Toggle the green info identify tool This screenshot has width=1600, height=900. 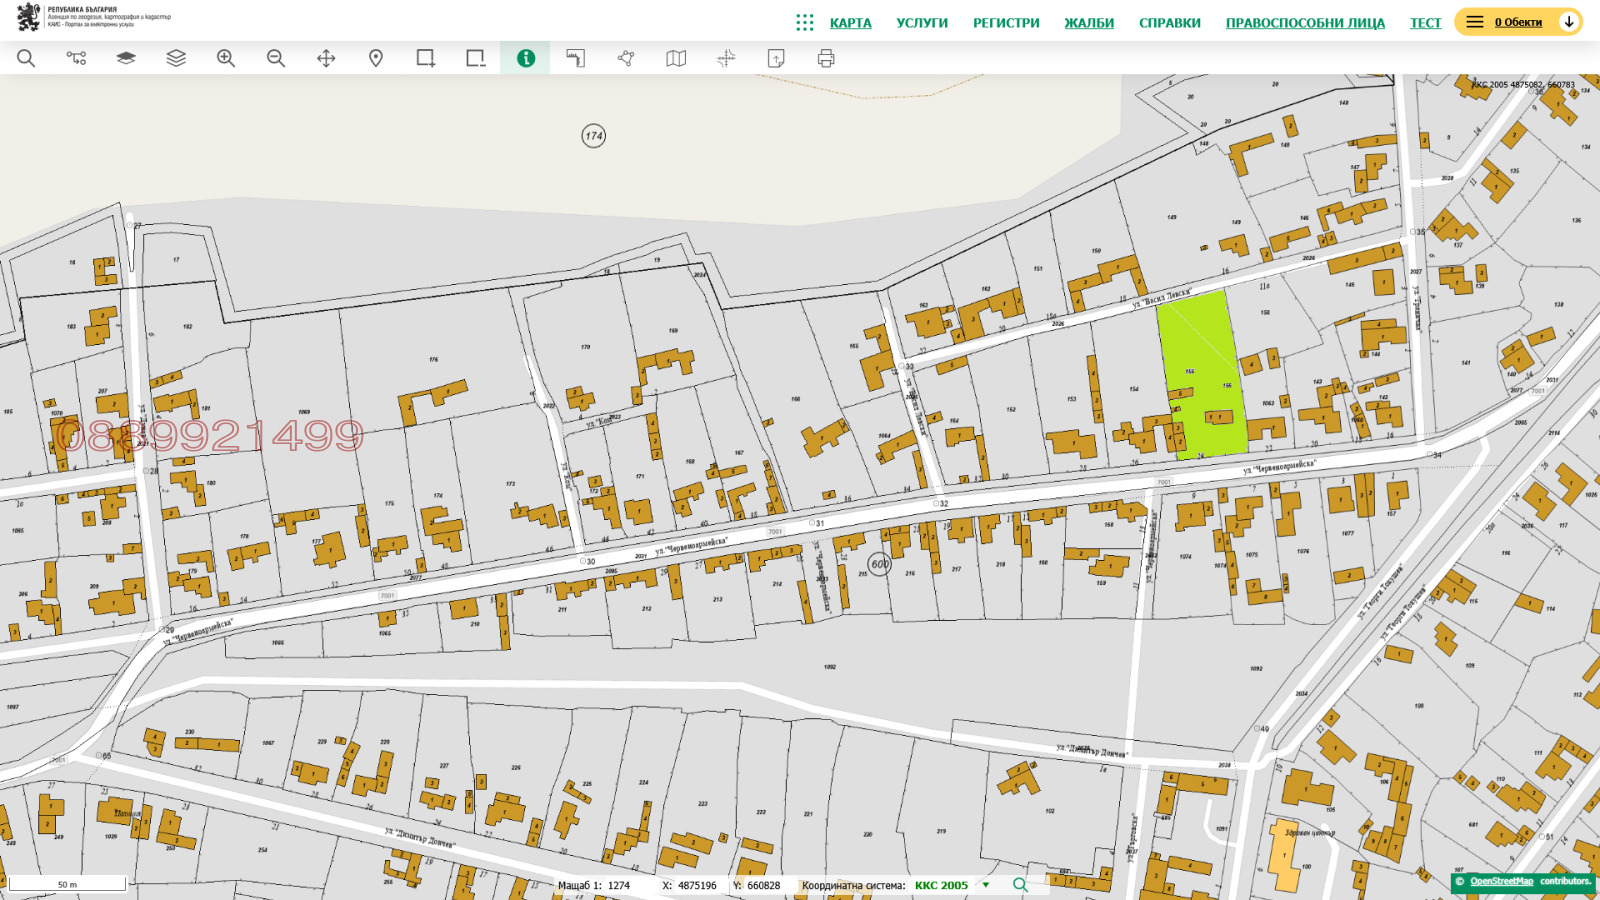tap(526, 58)
